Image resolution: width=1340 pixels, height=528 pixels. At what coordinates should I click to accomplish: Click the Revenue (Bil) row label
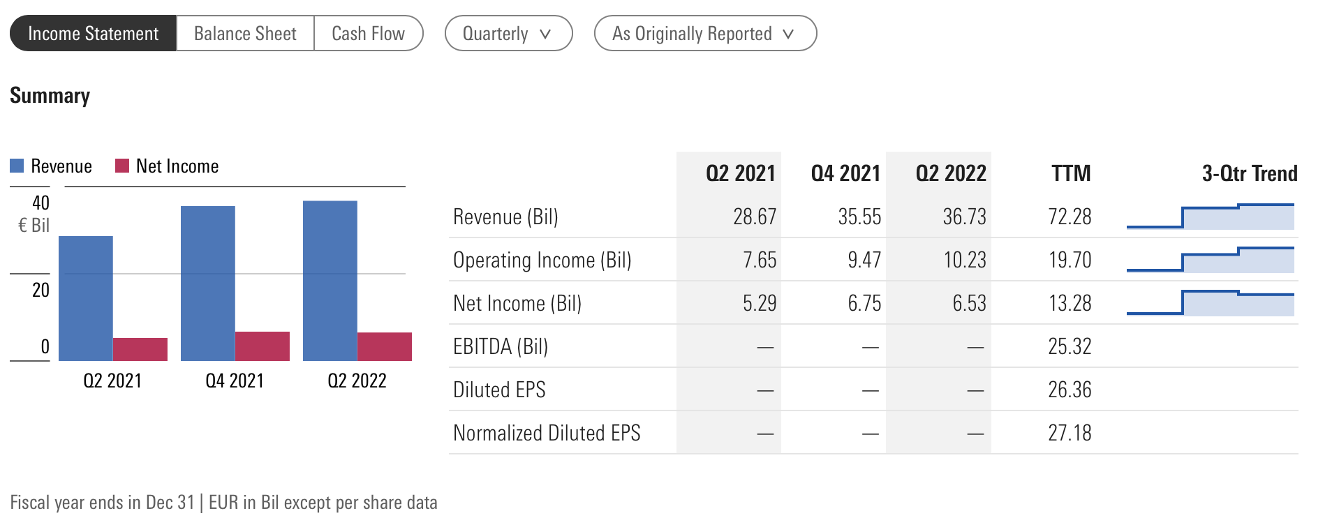pyautogui.click(x=505, y=217)
